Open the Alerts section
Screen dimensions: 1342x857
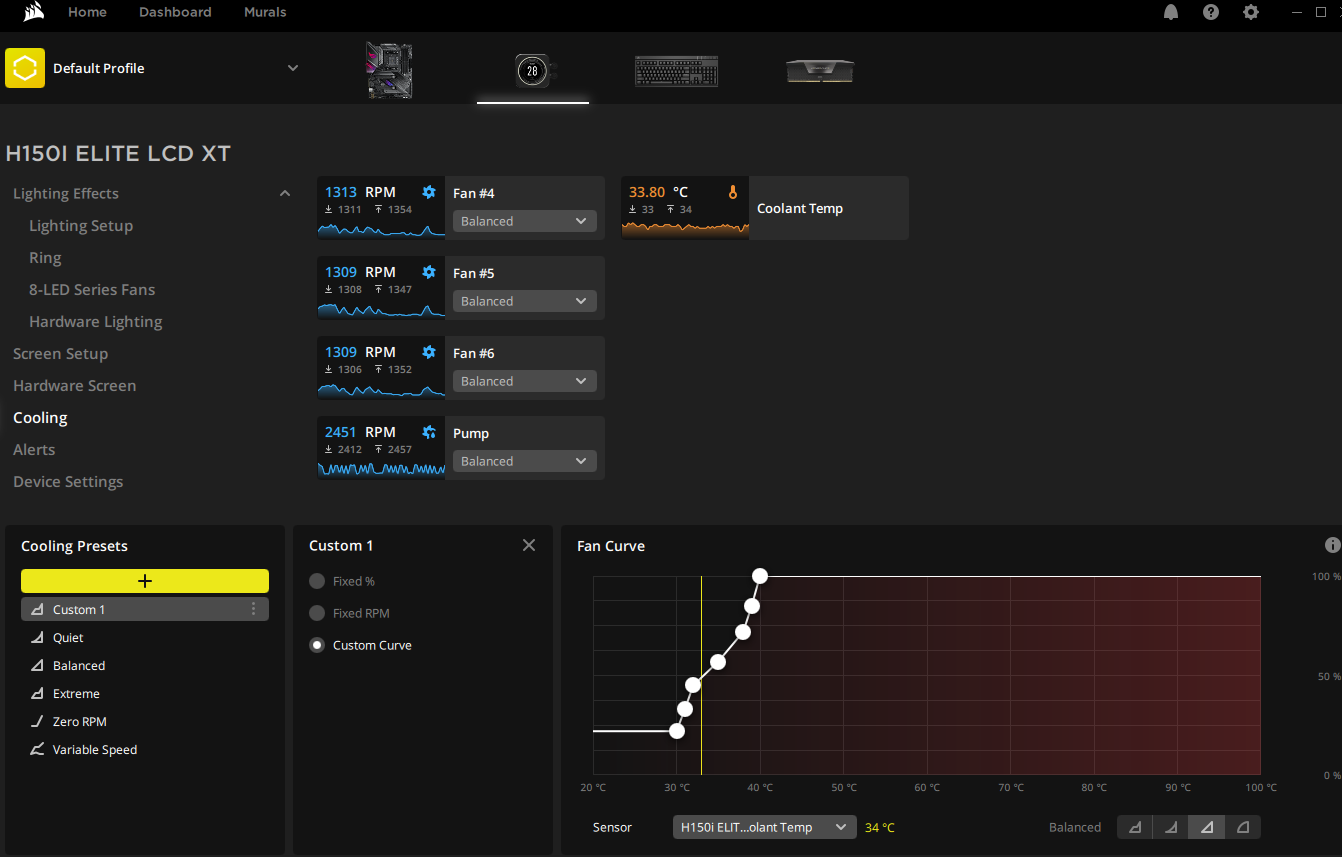(x=34, y=449)
